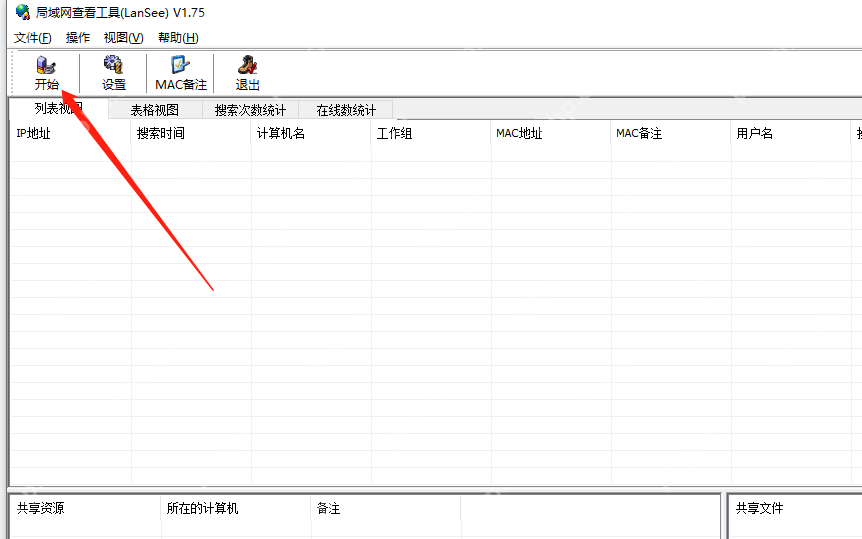Sort by the MAC地址 column header
862x539 pixels.
tap(550, 133)
